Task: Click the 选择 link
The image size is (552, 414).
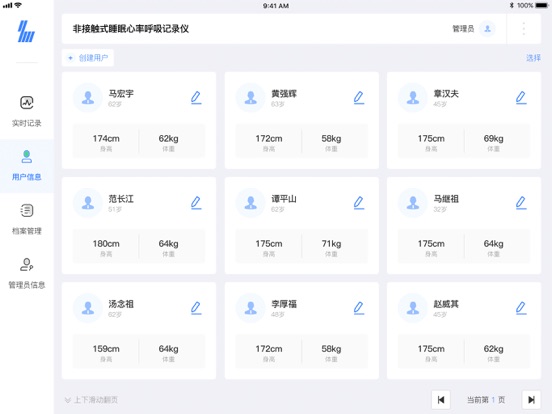Action: 533,58
